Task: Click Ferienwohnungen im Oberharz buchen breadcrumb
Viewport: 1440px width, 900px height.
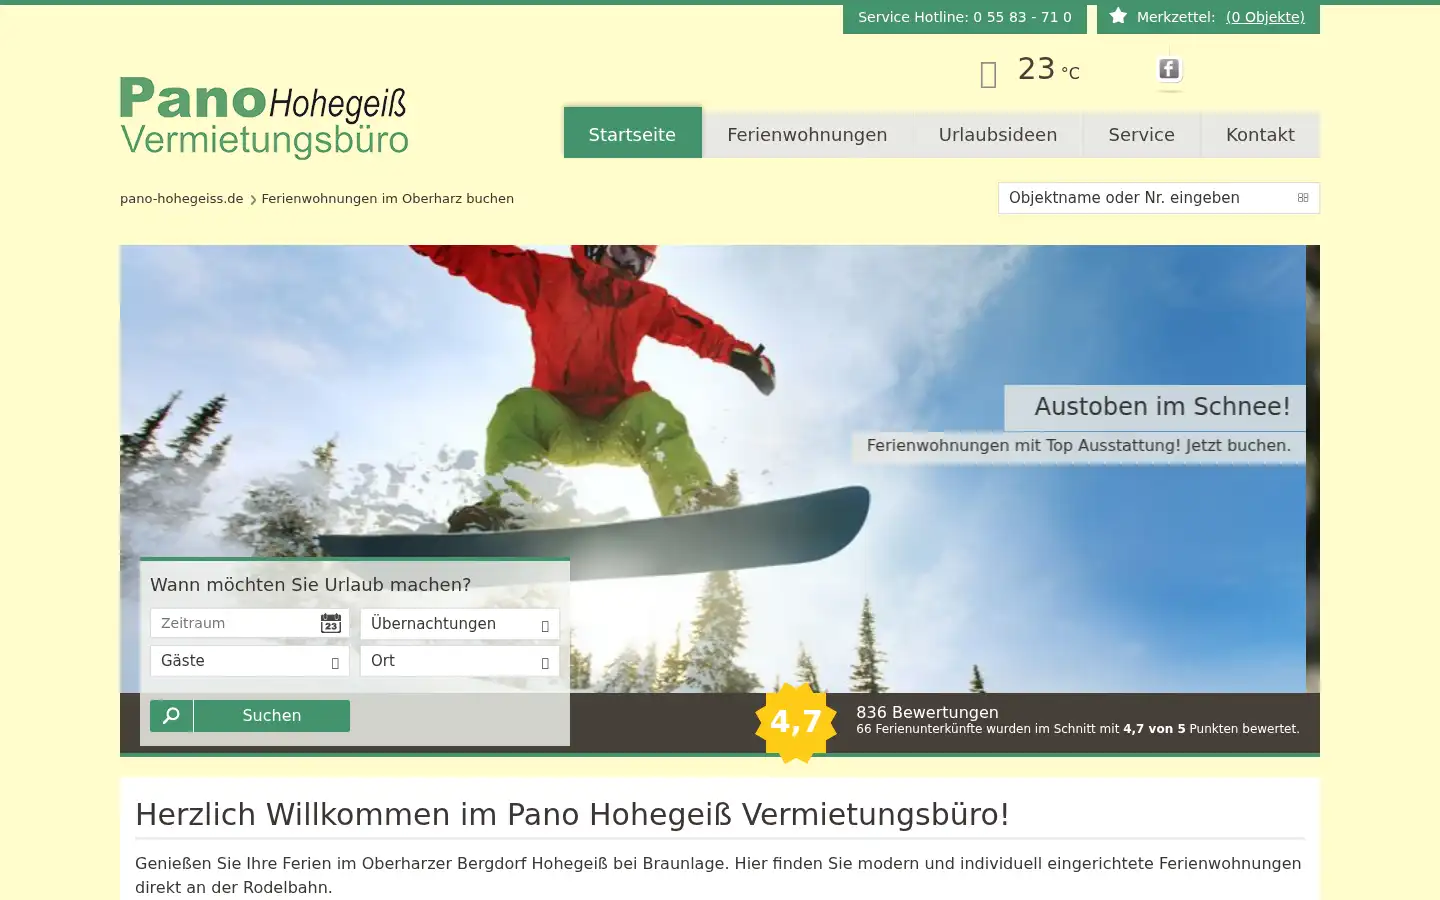Action: pyautogui.click(x=388, y=199)
